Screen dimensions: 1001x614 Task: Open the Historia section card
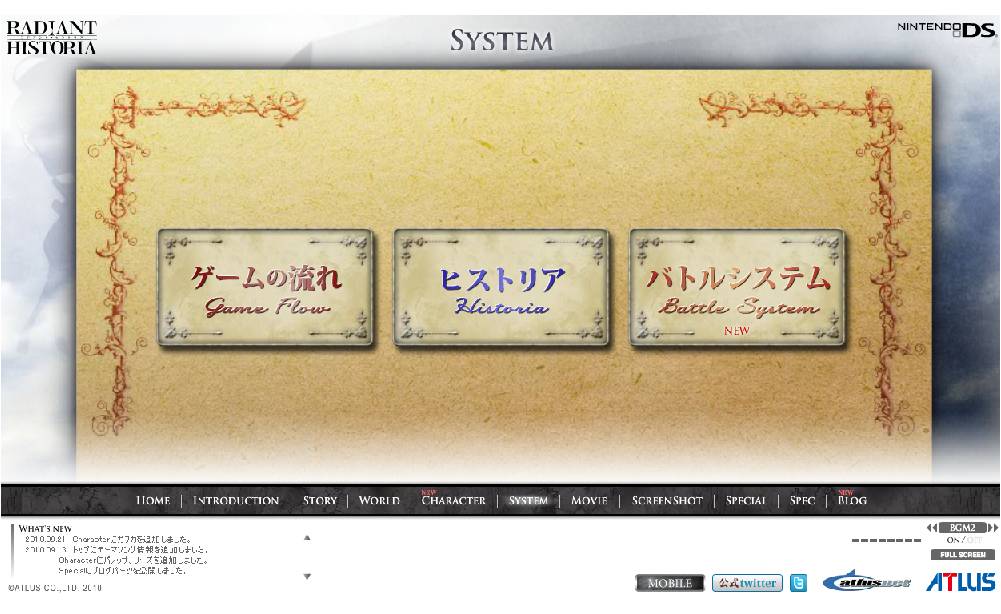tap(501, 288)
